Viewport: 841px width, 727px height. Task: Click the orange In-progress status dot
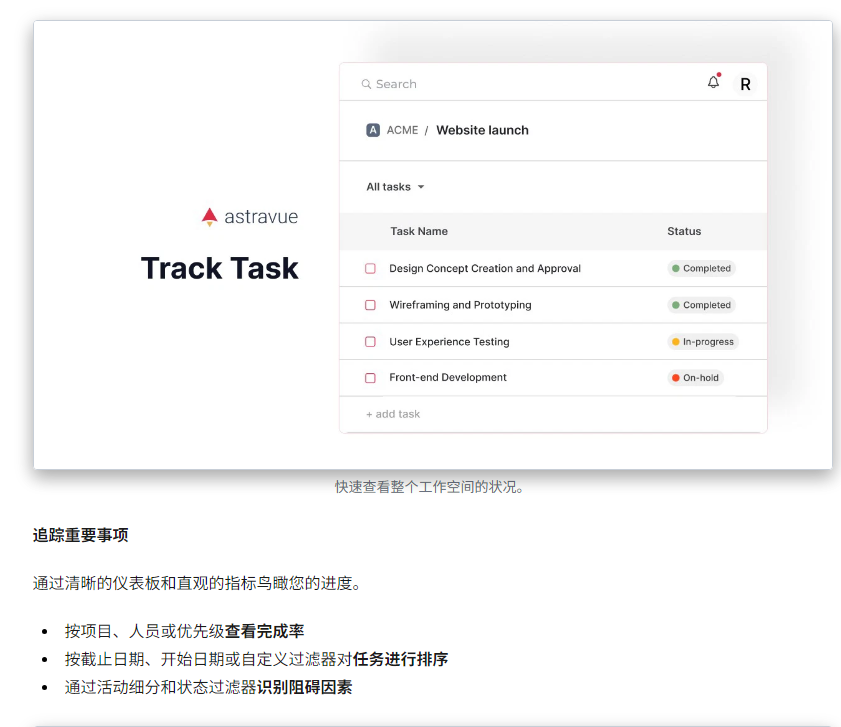676,342
